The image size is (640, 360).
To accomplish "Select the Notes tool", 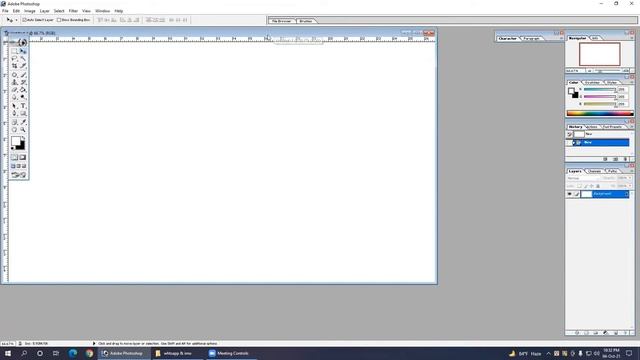I will coord(14,122).
